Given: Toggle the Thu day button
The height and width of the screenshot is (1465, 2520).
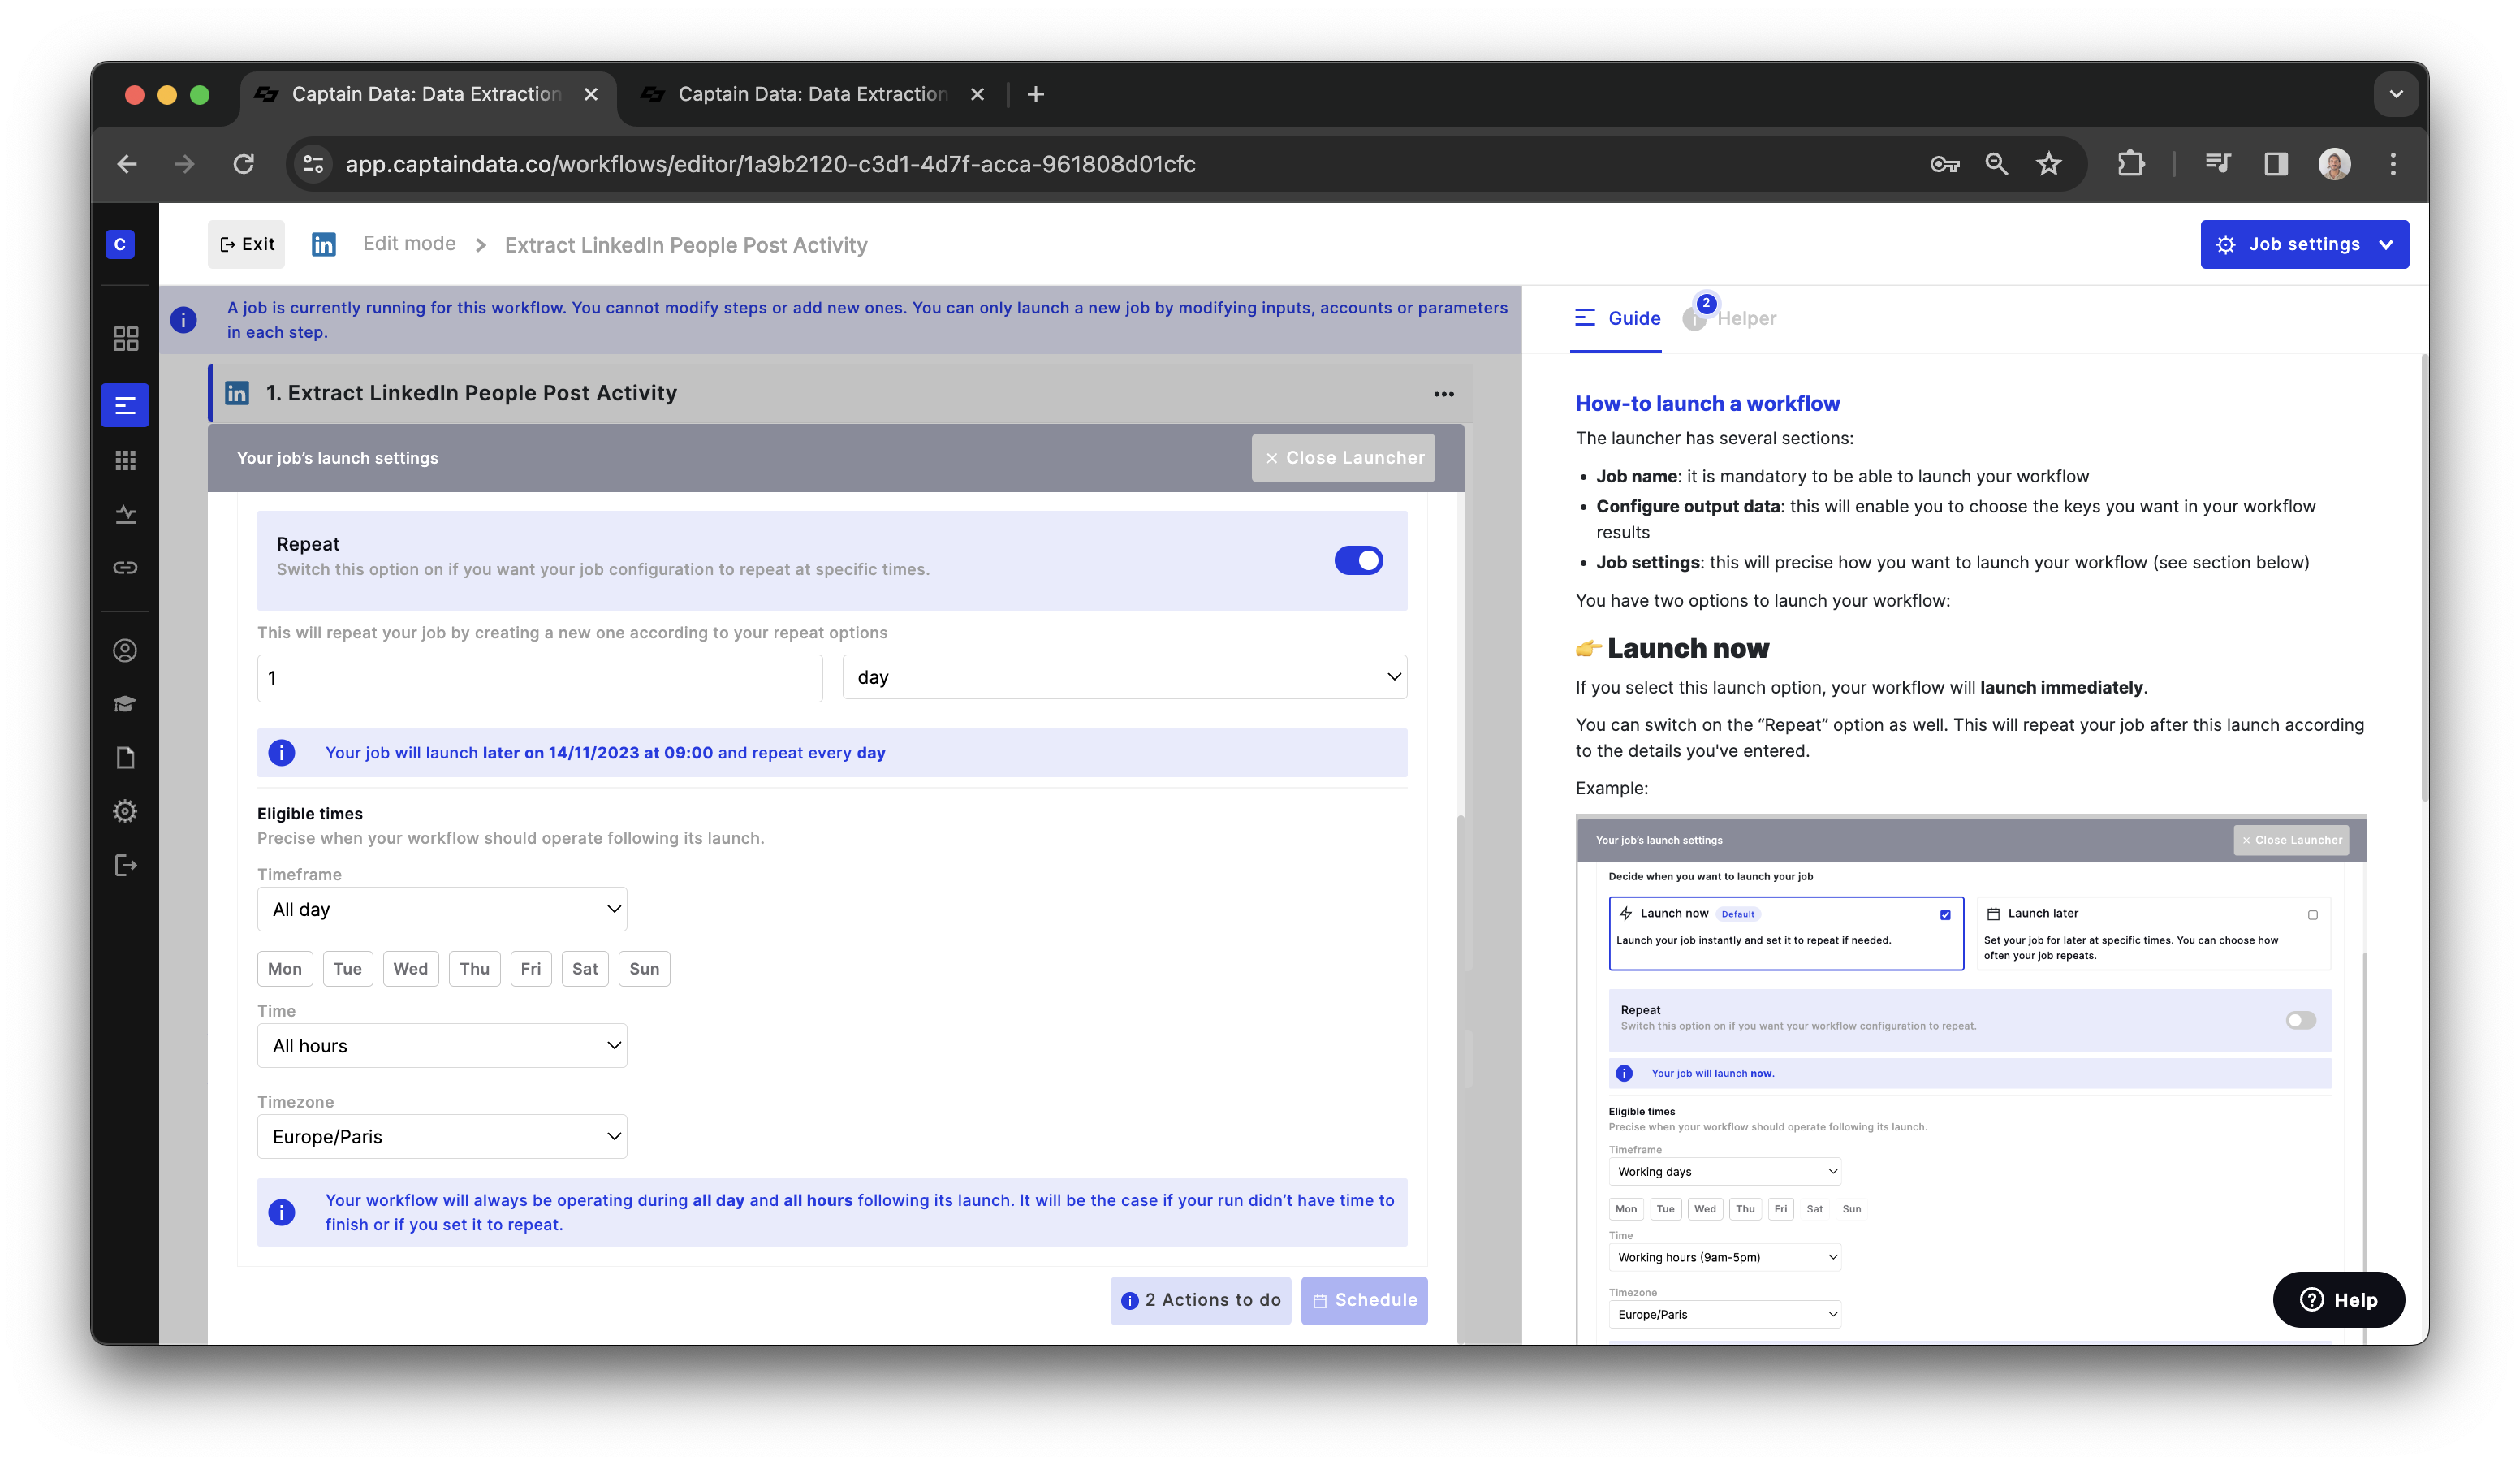Looking at the screenshot, I should 475,969.
